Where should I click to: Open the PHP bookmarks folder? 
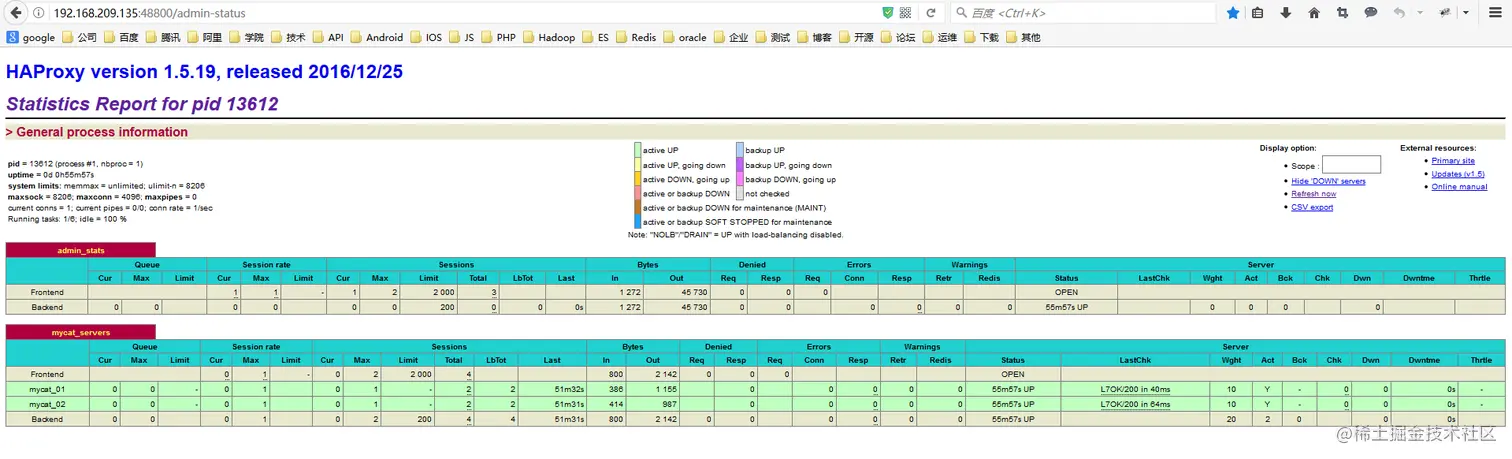coord(498,37)
